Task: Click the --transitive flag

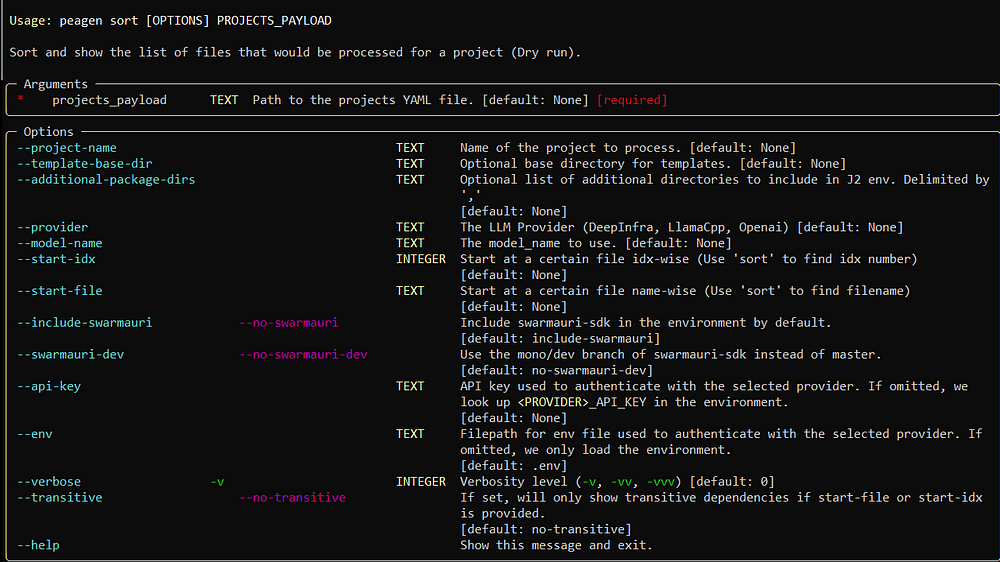Action: pos(60,498)
